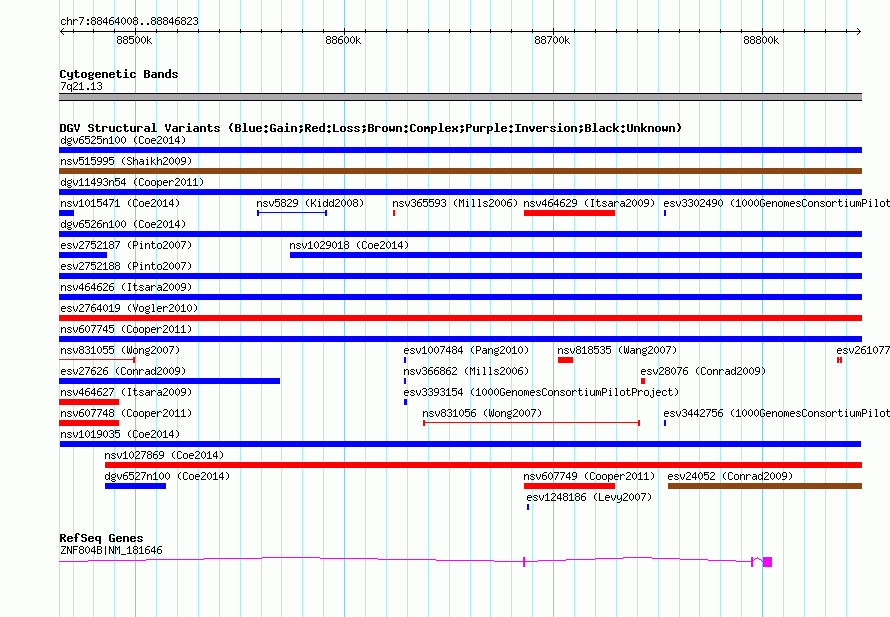890x617 pixels.
Task: Select the nsv464629 (Itsara2009) red loss bar
Action: pyautogui.click(x=569, y=213)
